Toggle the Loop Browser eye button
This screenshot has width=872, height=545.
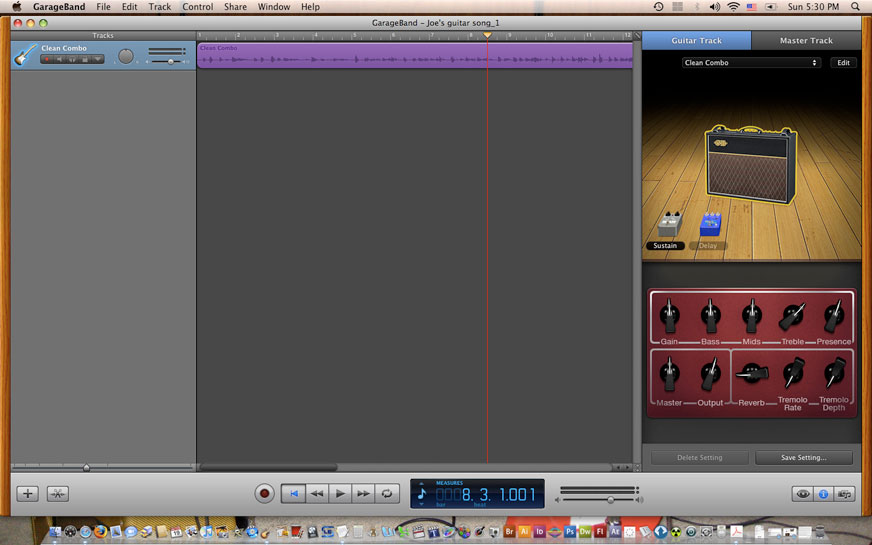802,493
